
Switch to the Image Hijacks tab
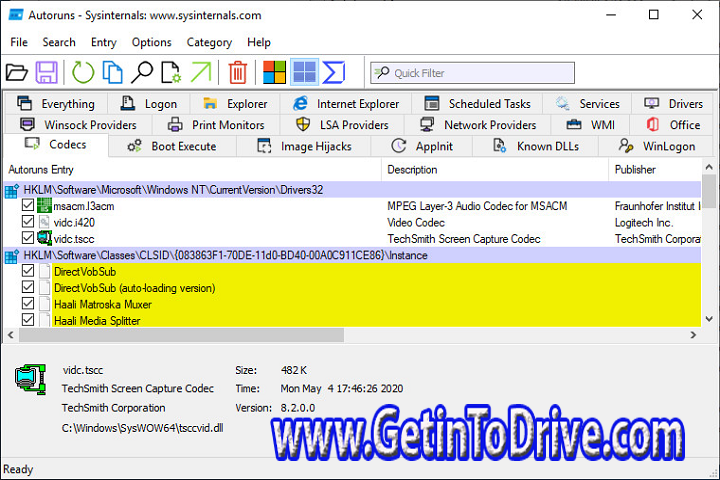coord(304,146)
